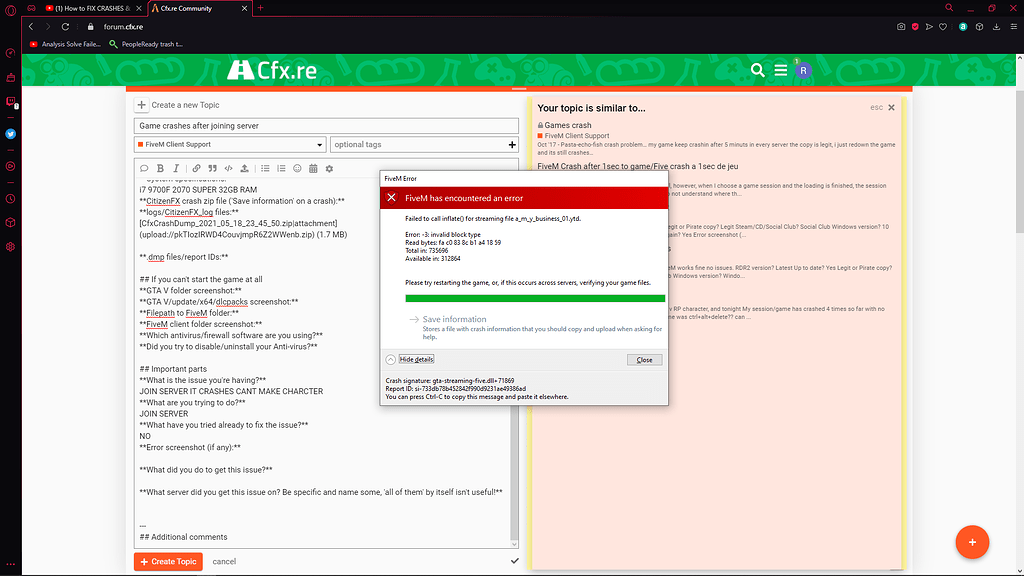1024x576 pixels.
Task: Open the FiveM Client Support category dropdown
Action: [x=230, y=144]
